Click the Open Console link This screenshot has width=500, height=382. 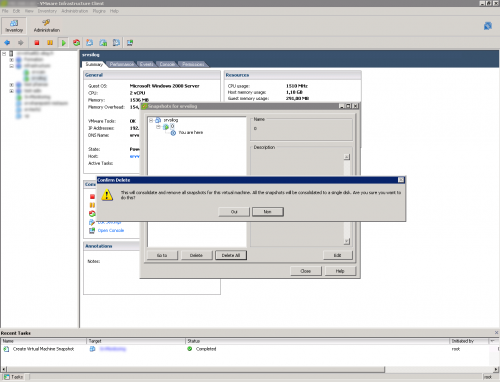[111, 230]
